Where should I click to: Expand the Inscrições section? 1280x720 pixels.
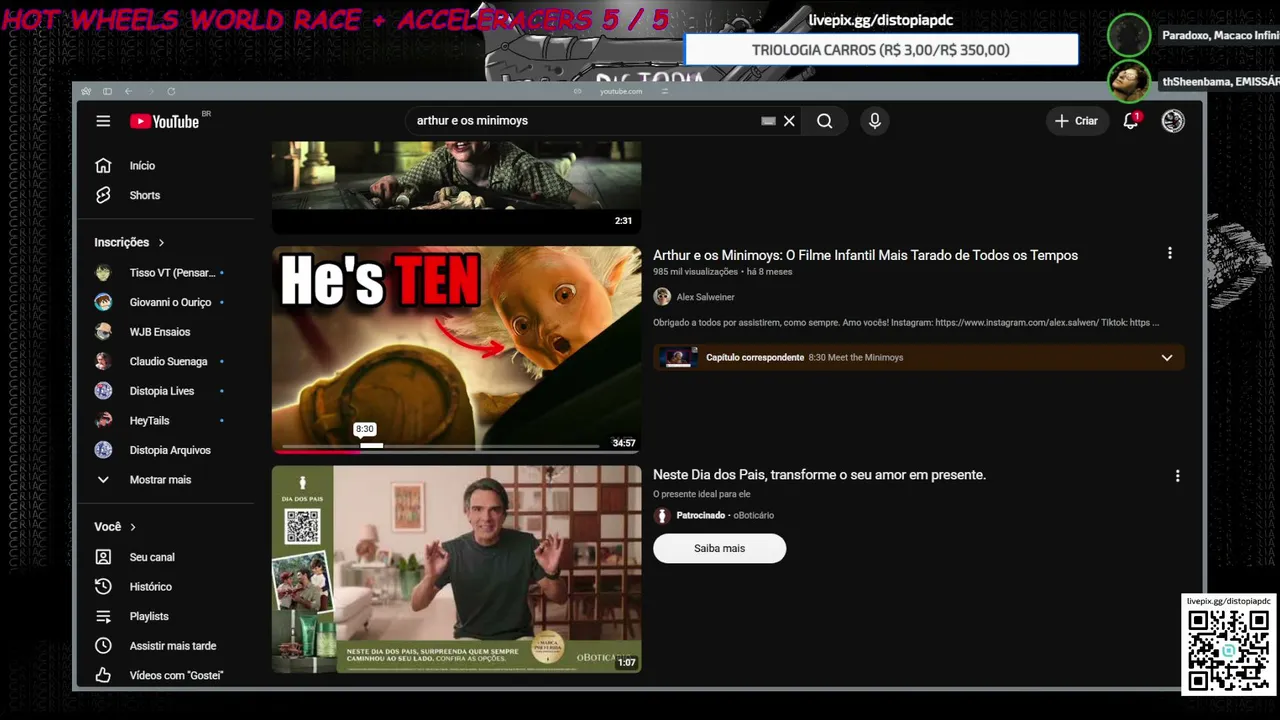[x=130, y=242]
